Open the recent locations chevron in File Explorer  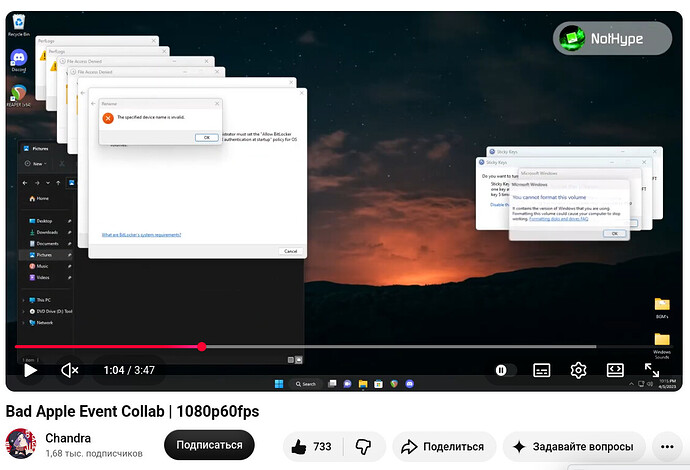(48, 183)
